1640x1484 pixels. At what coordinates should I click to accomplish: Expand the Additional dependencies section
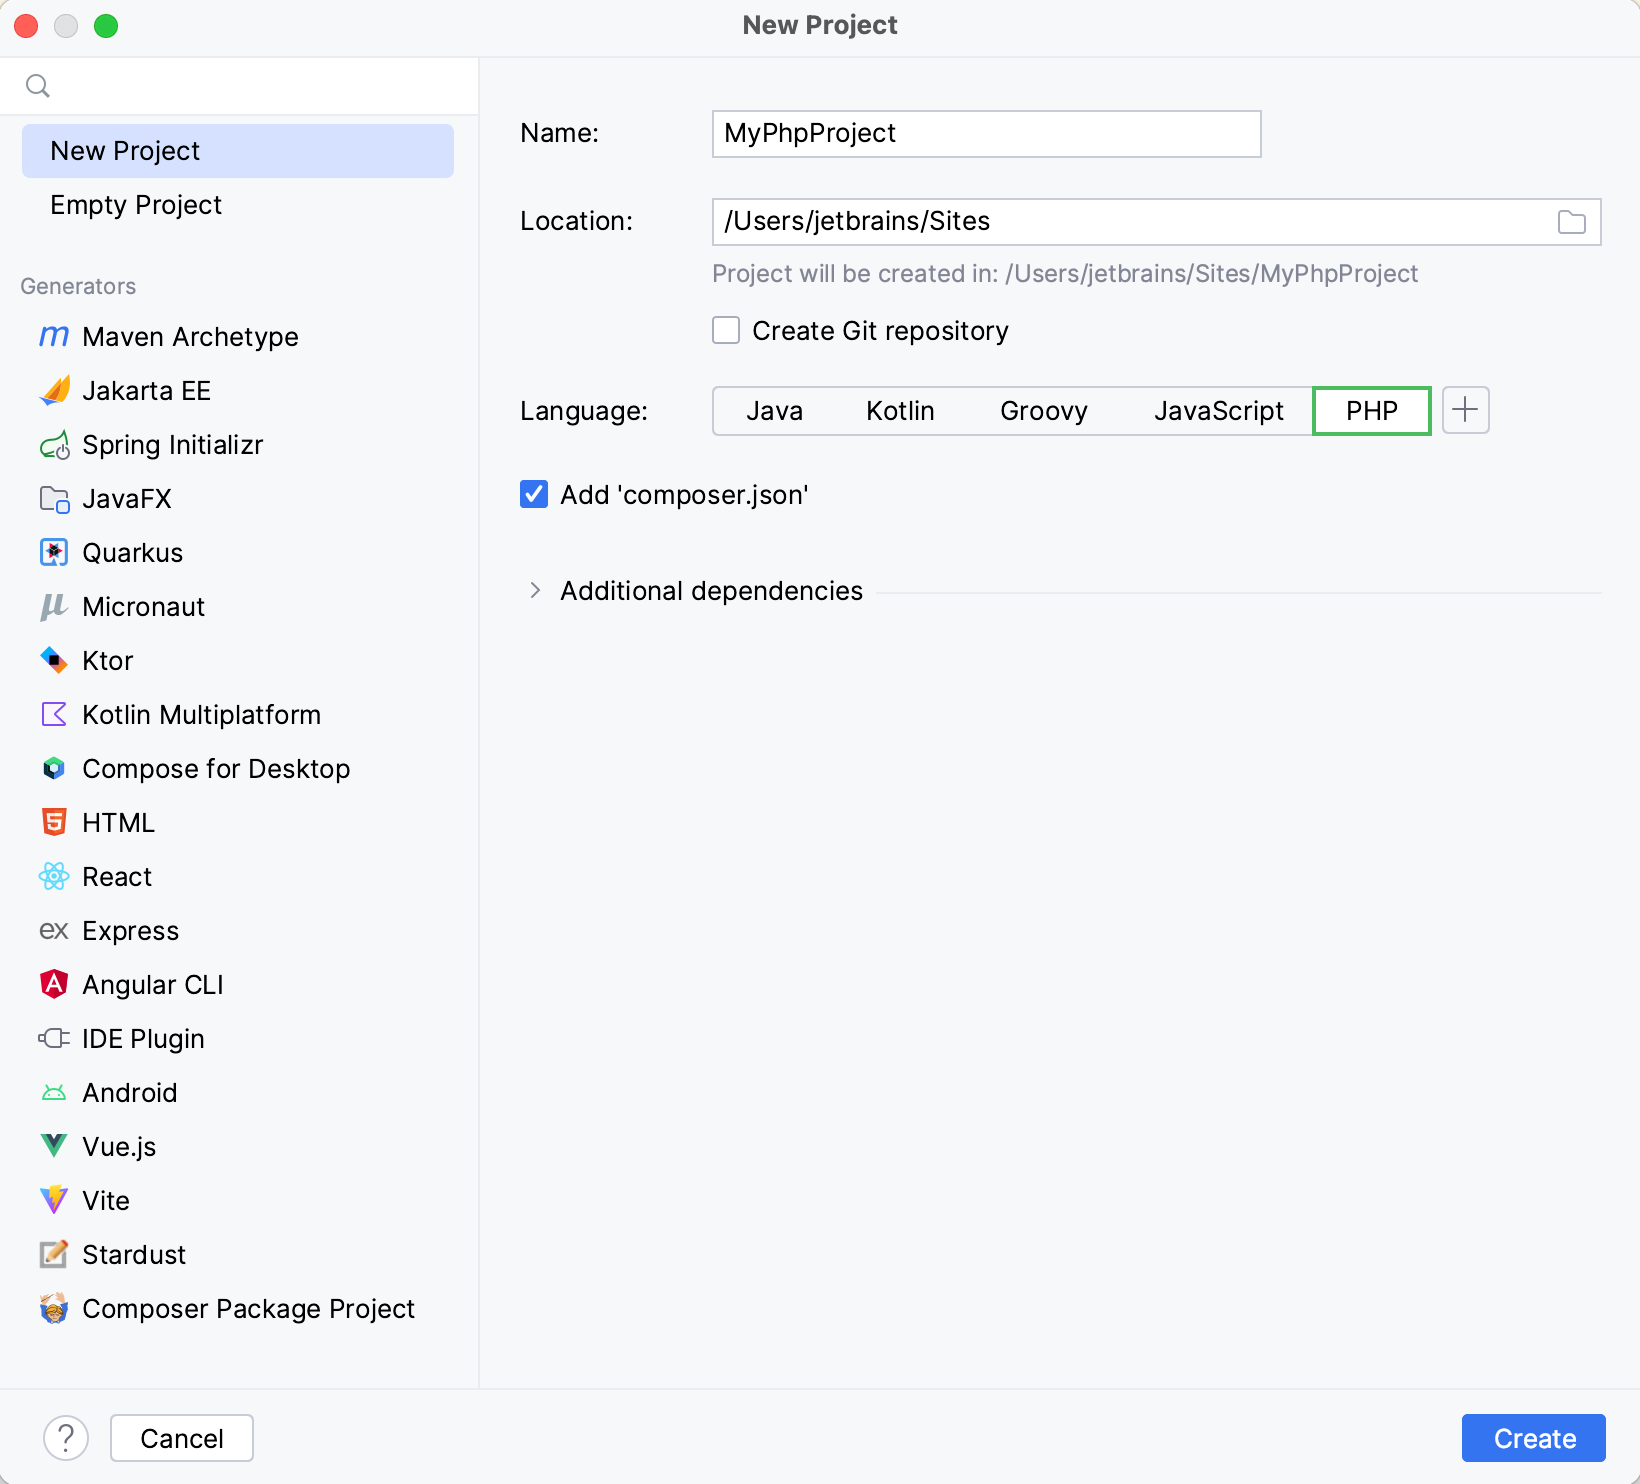[x=535, y=591]
